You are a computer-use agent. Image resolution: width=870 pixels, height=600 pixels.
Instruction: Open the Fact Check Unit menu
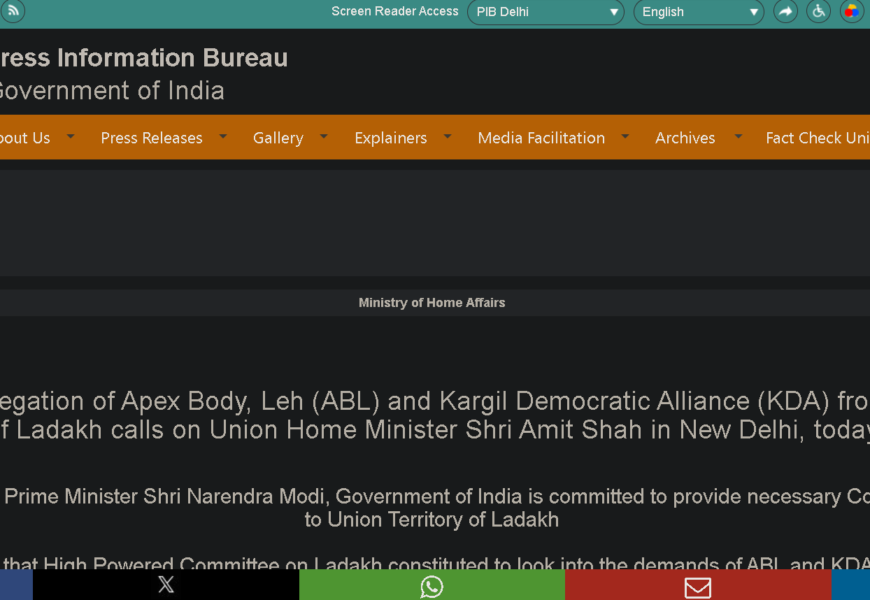[x=816, y=138]
